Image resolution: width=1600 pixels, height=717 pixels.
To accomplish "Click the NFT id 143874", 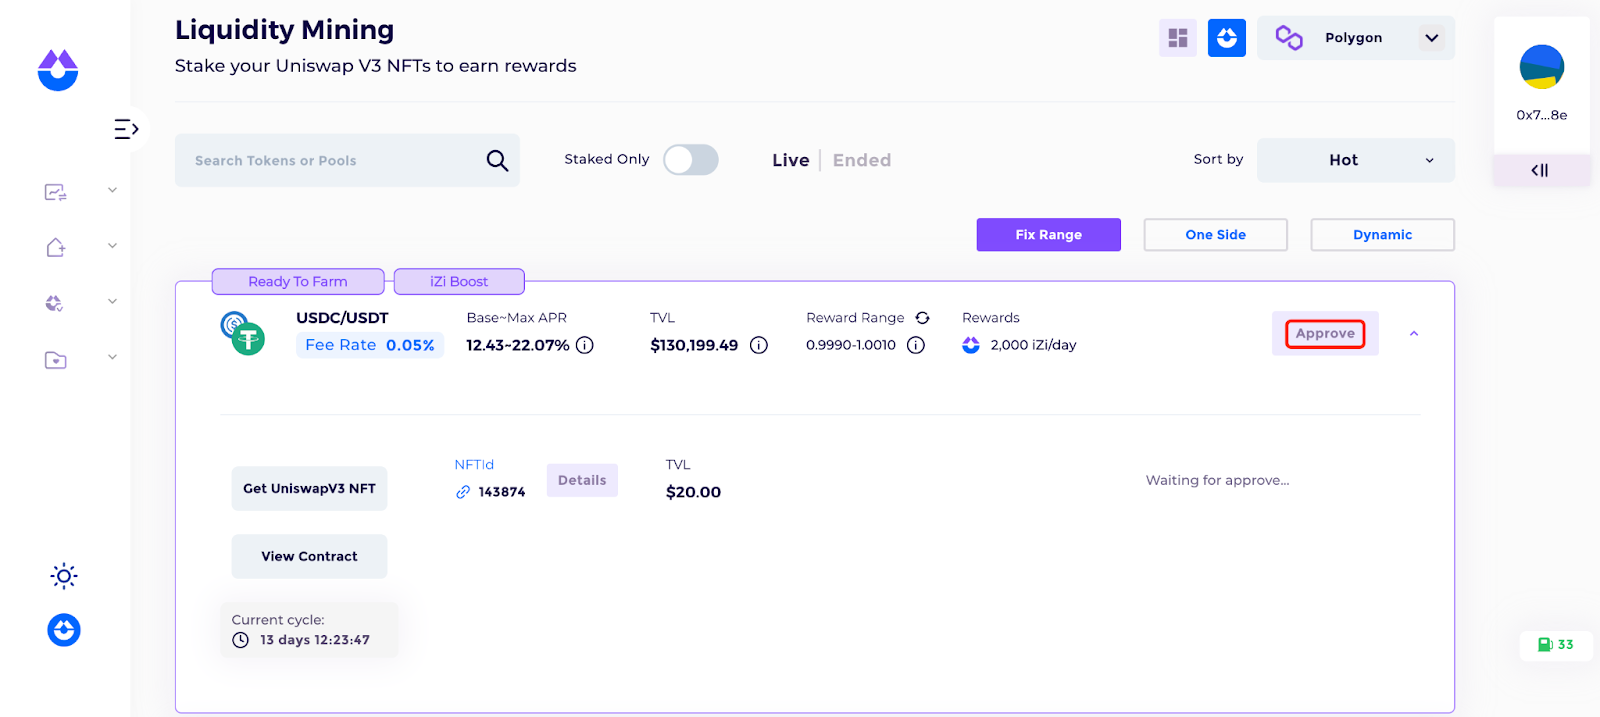I will tap(502, 492).
